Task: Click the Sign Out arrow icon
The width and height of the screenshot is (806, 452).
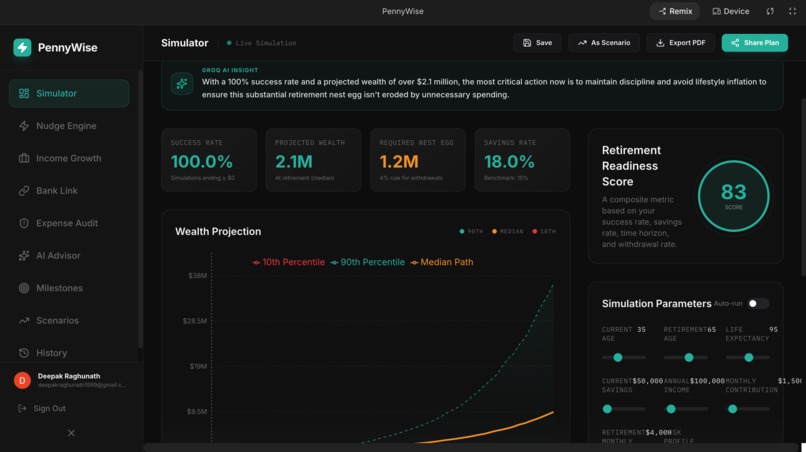Action: point(22,408)
